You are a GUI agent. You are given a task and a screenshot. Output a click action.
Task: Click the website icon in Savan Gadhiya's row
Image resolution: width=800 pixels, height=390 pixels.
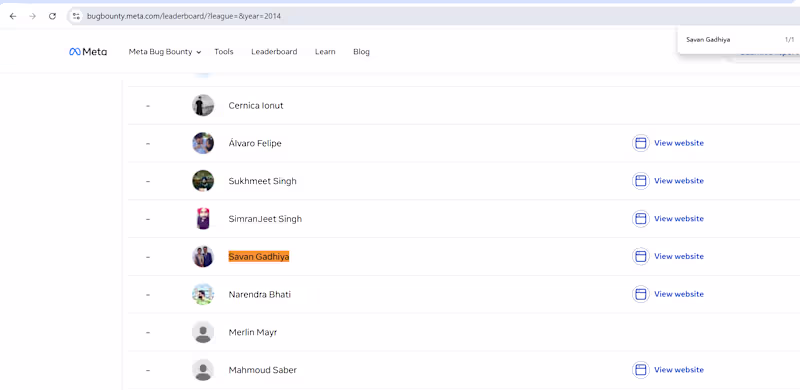641,256
